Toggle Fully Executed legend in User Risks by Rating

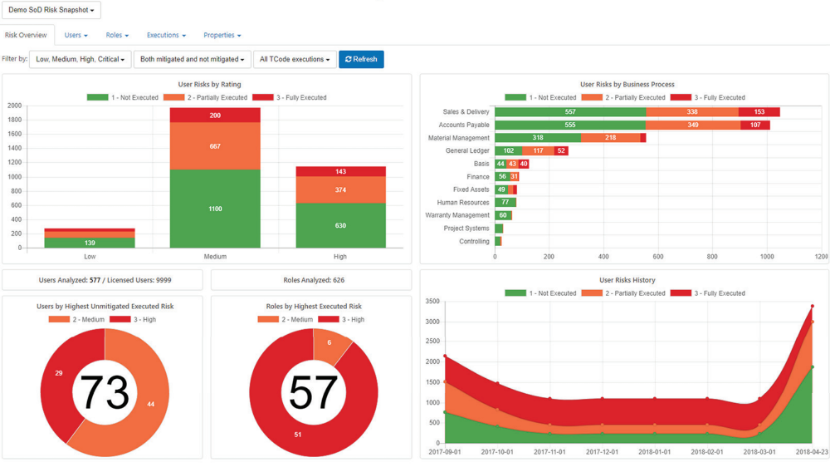[x=290, y=97]
